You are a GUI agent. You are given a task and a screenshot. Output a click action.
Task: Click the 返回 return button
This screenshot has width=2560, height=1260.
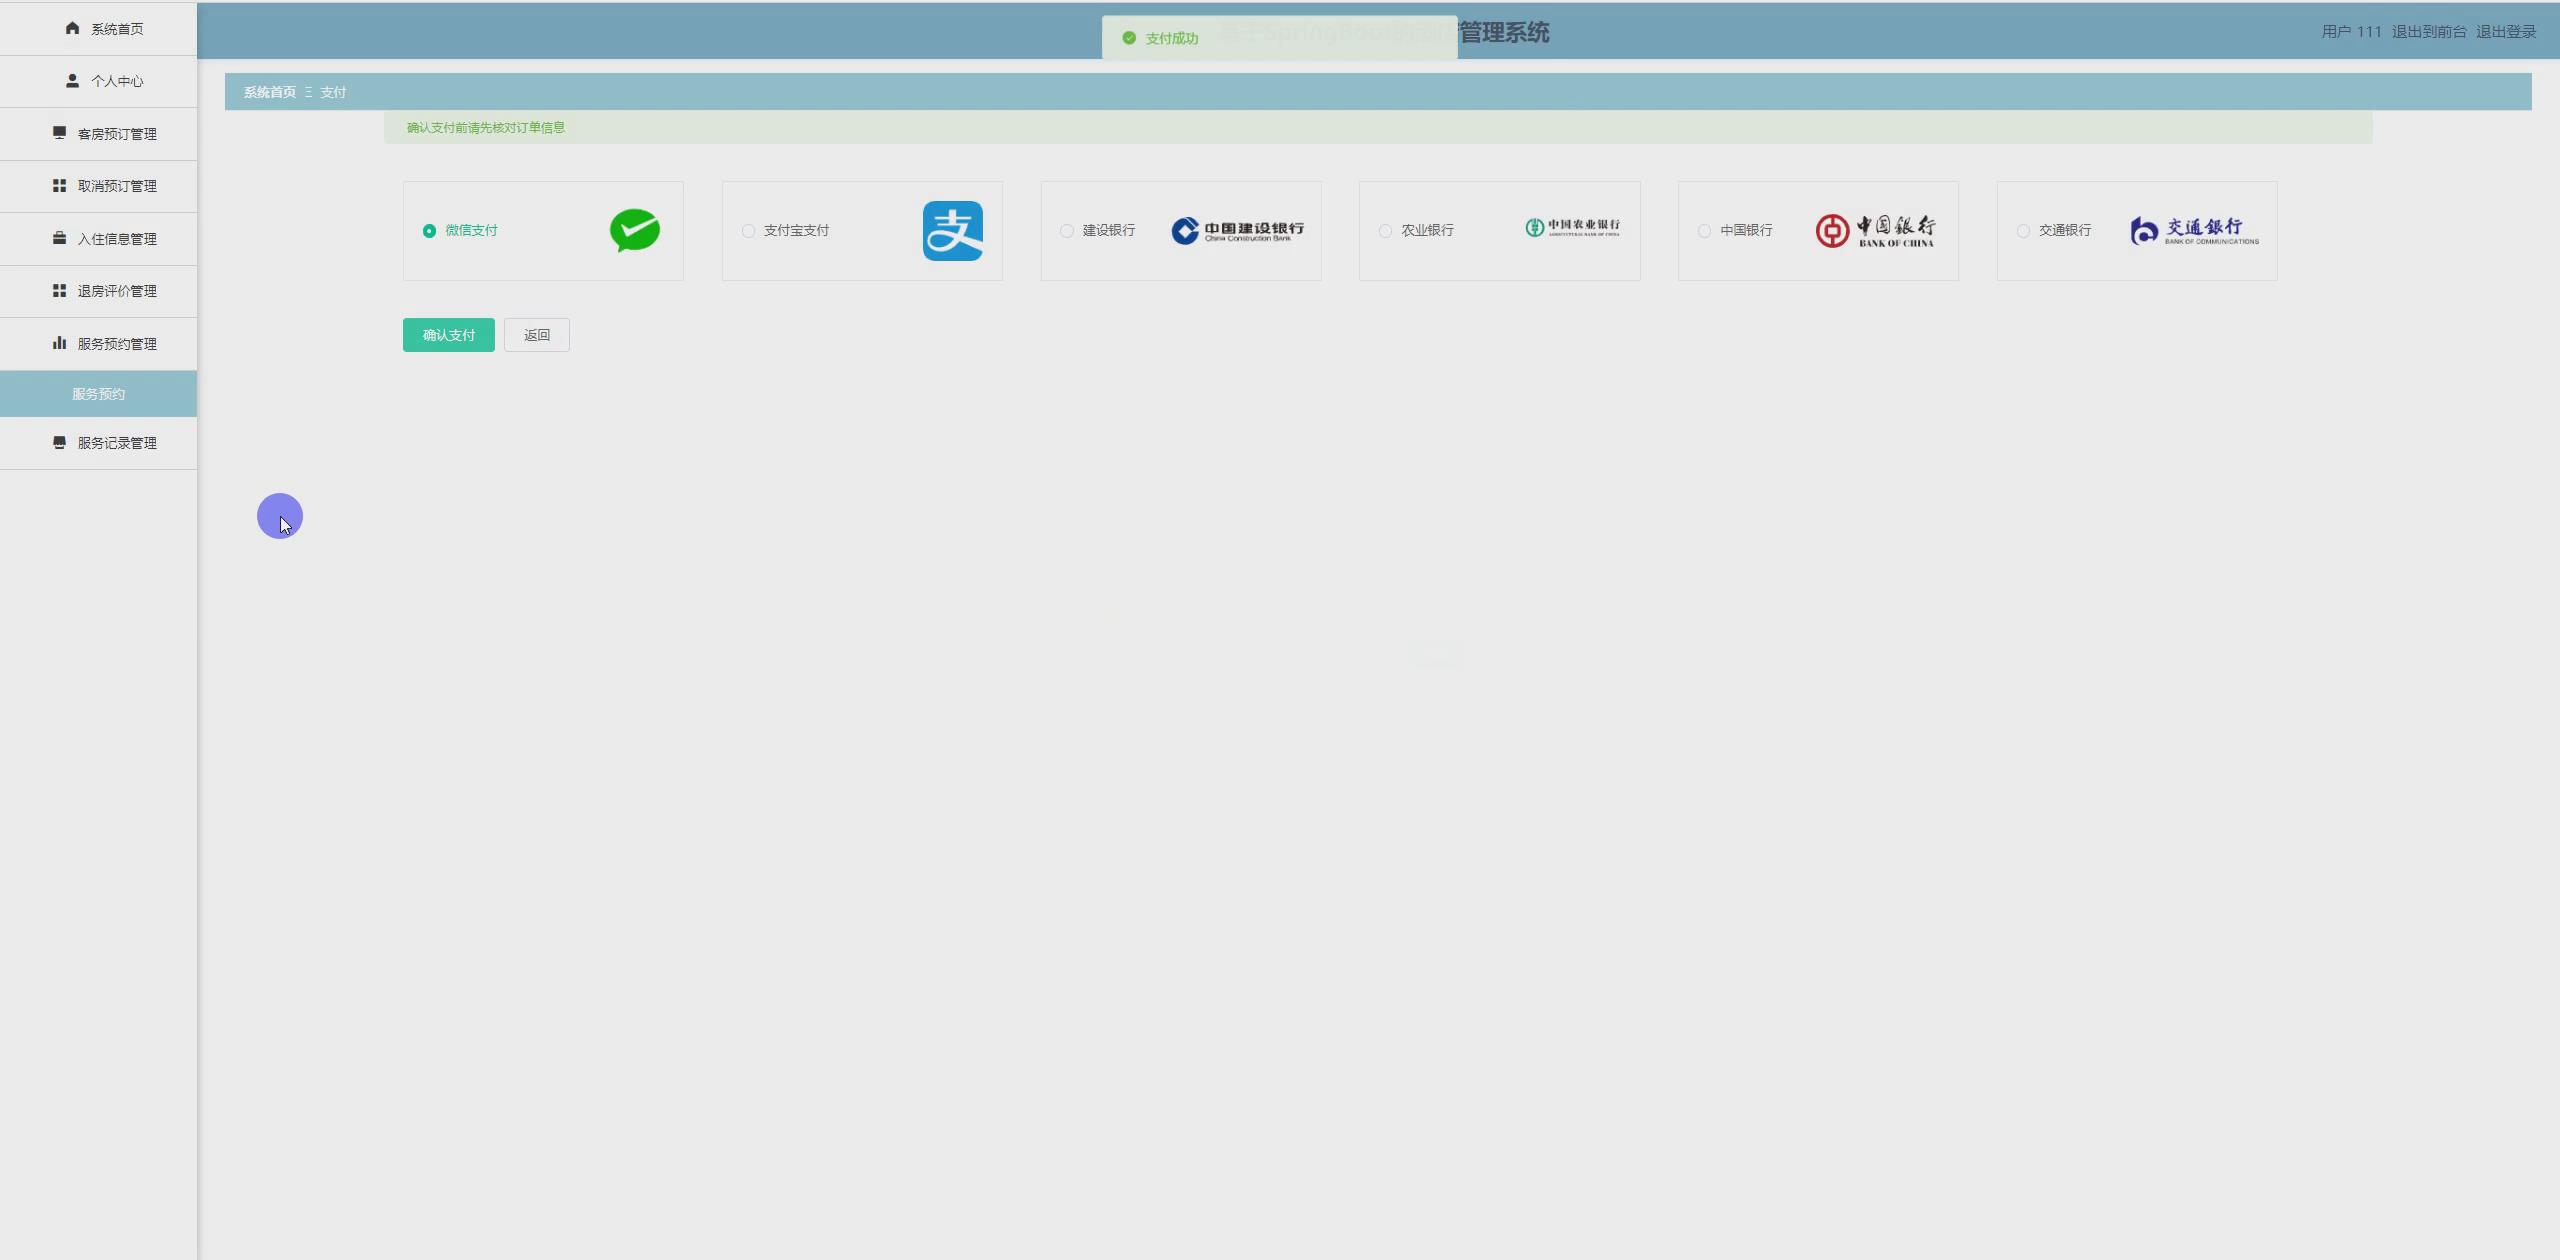pyautogui.click(x=536, y=334)
